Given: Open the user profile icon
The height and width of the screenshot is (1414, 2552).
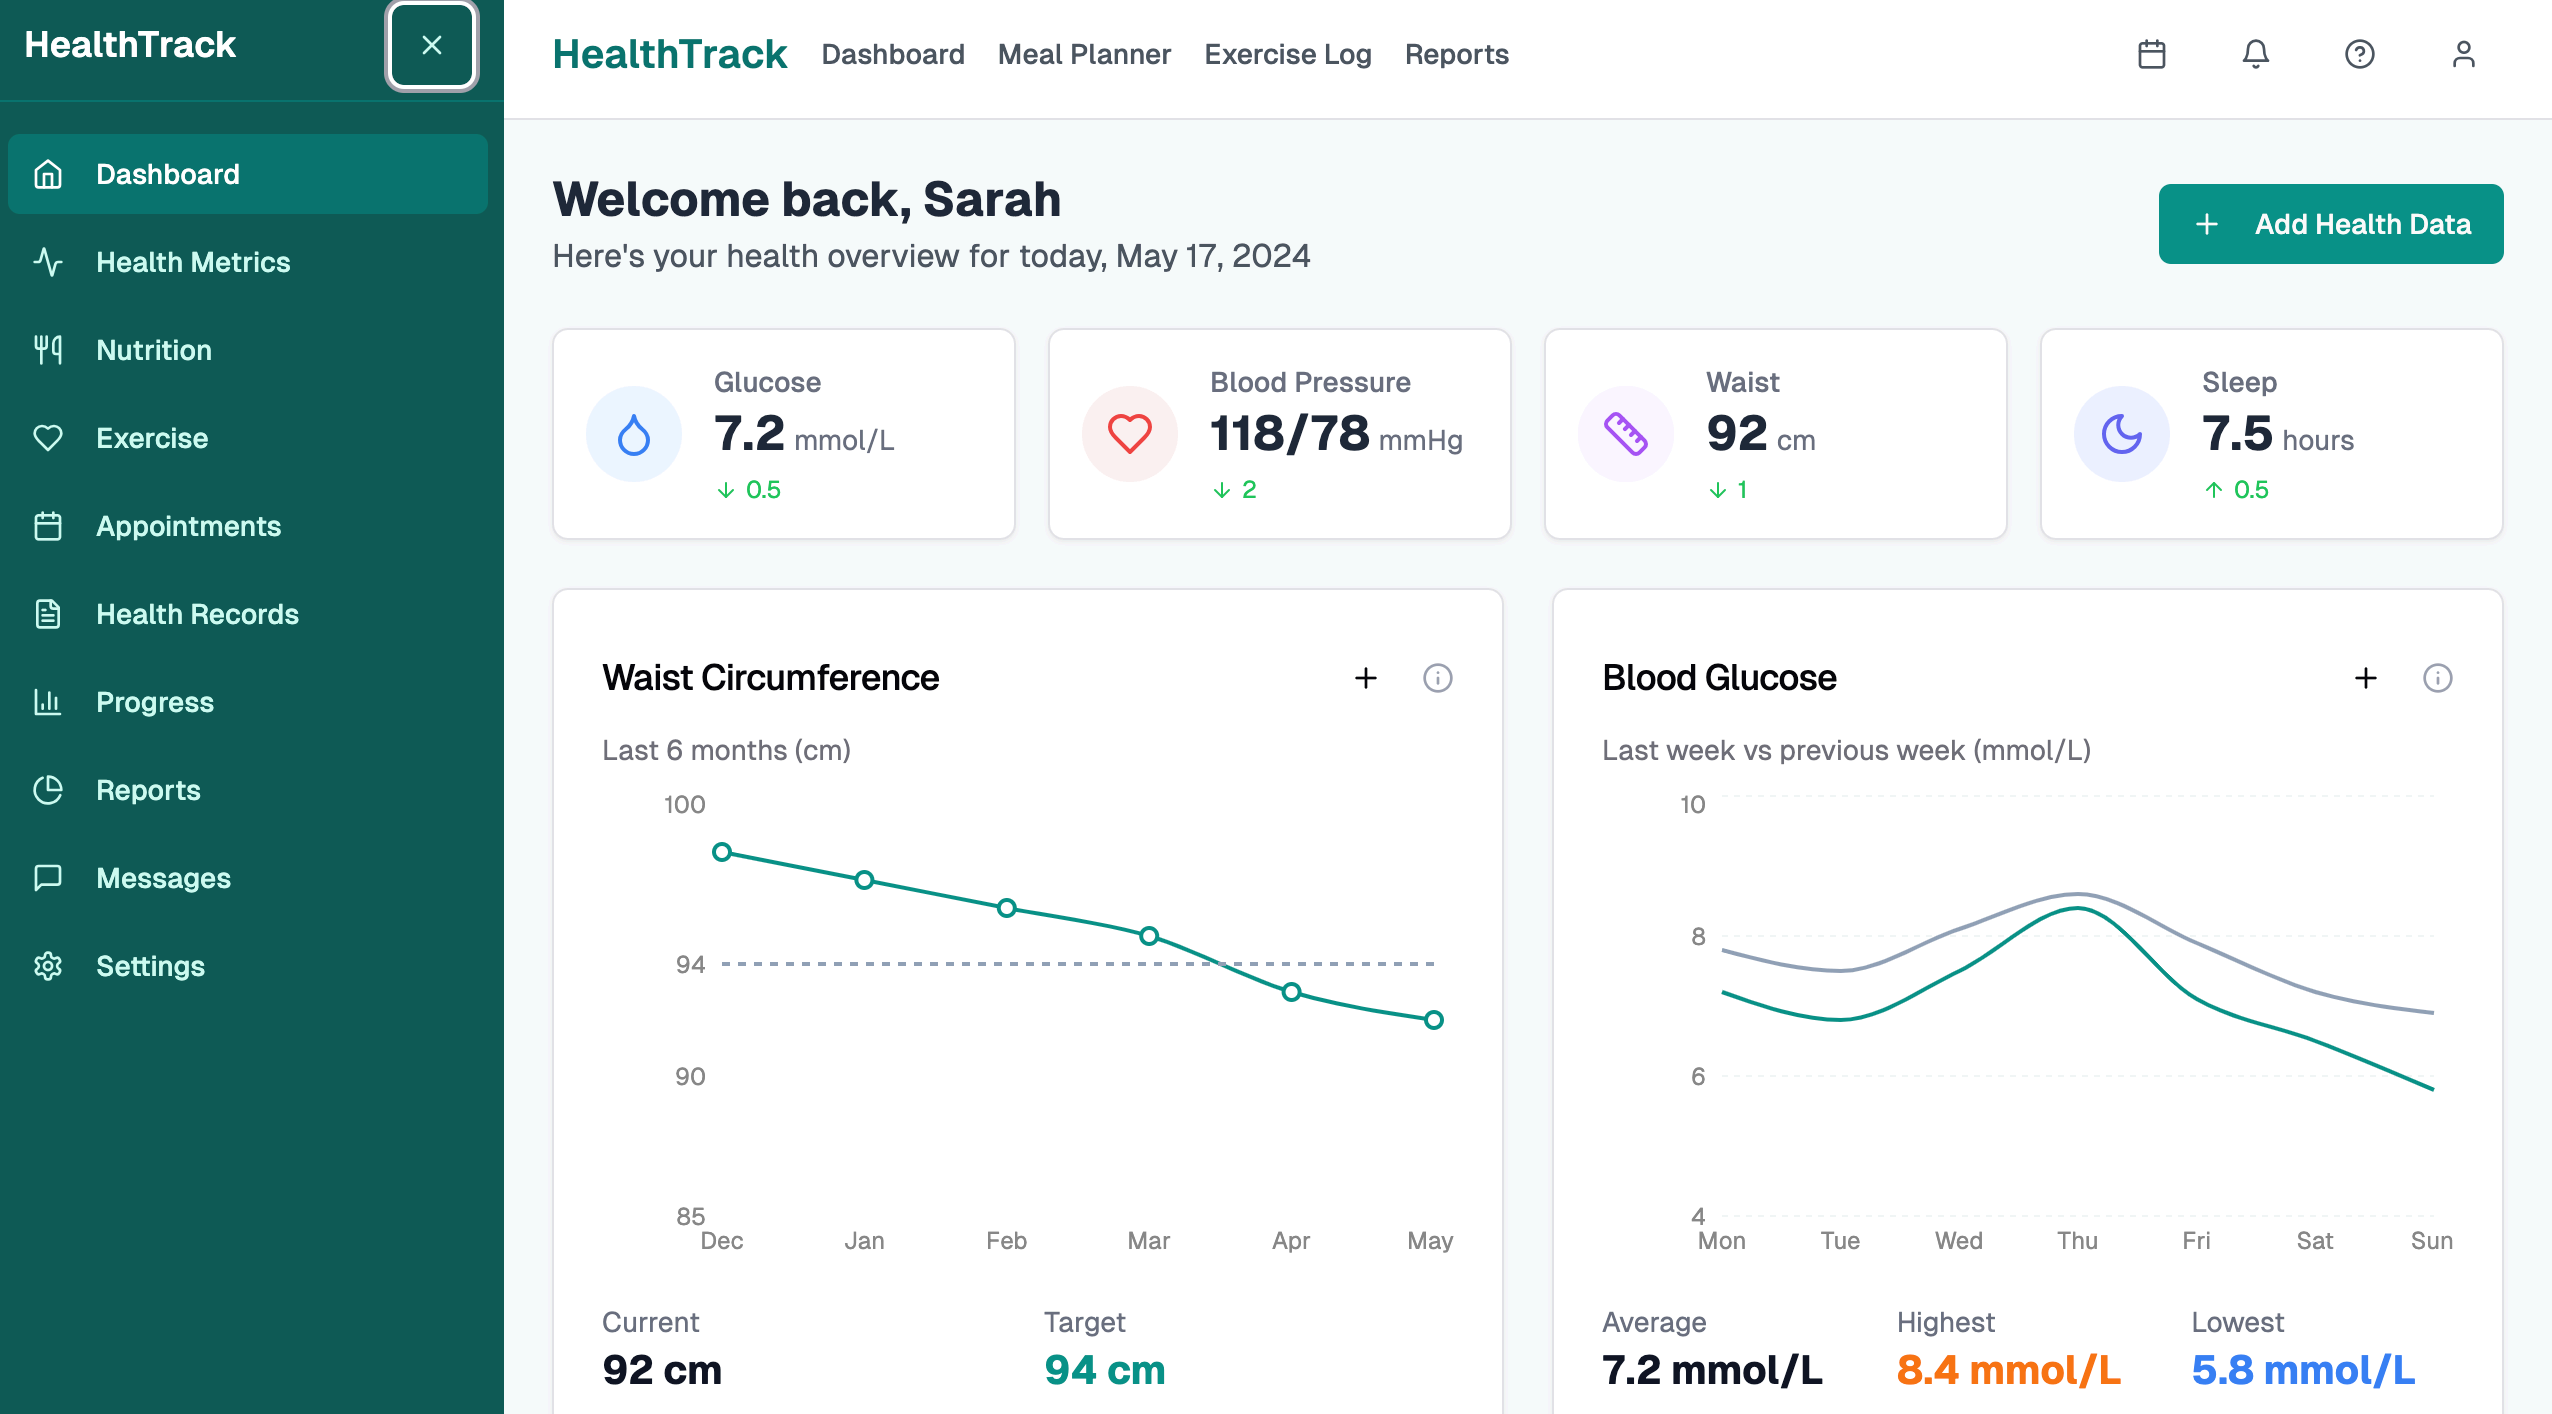Looking at the screenshot, I should tap(2464, 54).
